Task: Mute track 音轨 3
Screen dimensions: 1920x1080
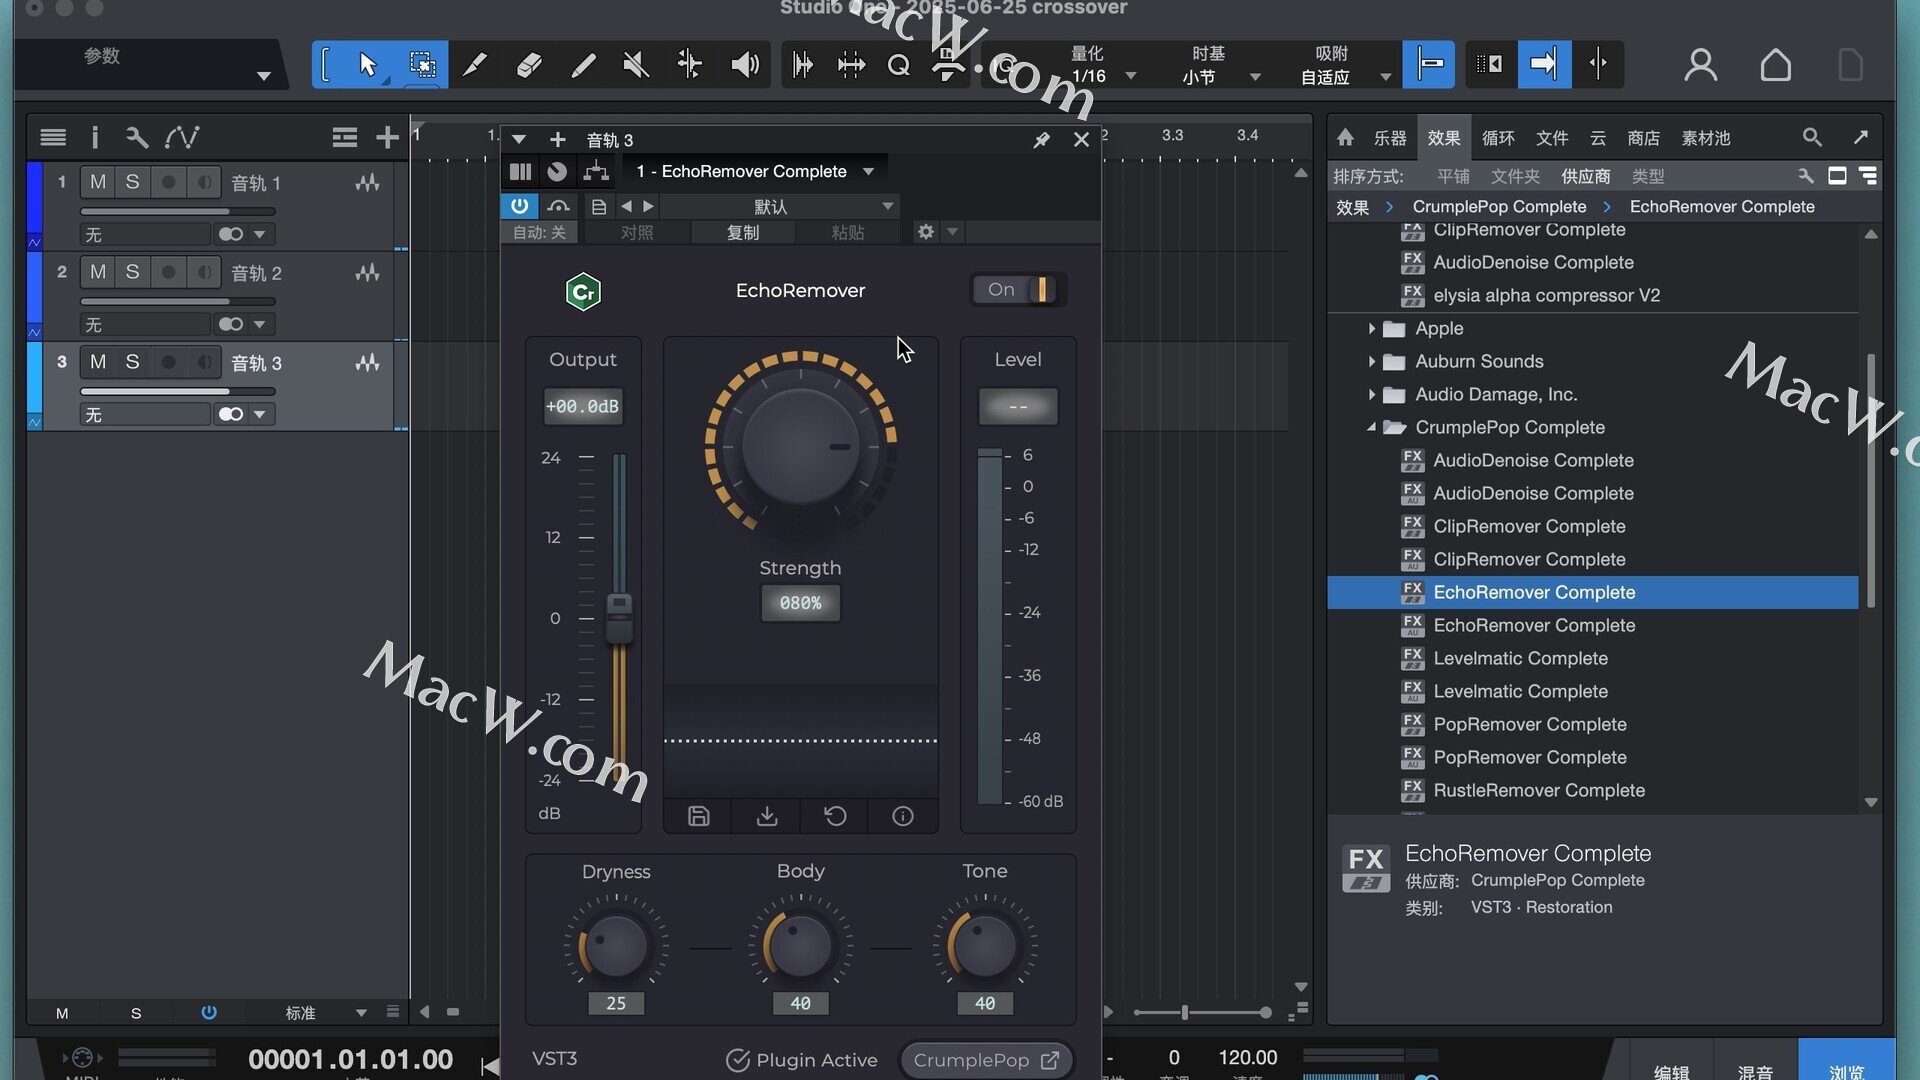Action: tap(97, 362)
